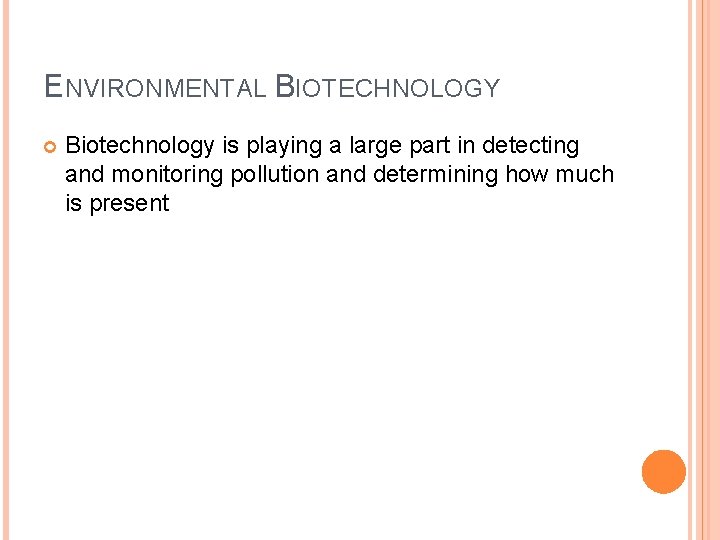720x540 pixels.
Task: Click the peach border strip on the left edge
Action: (x=8, y=270)
